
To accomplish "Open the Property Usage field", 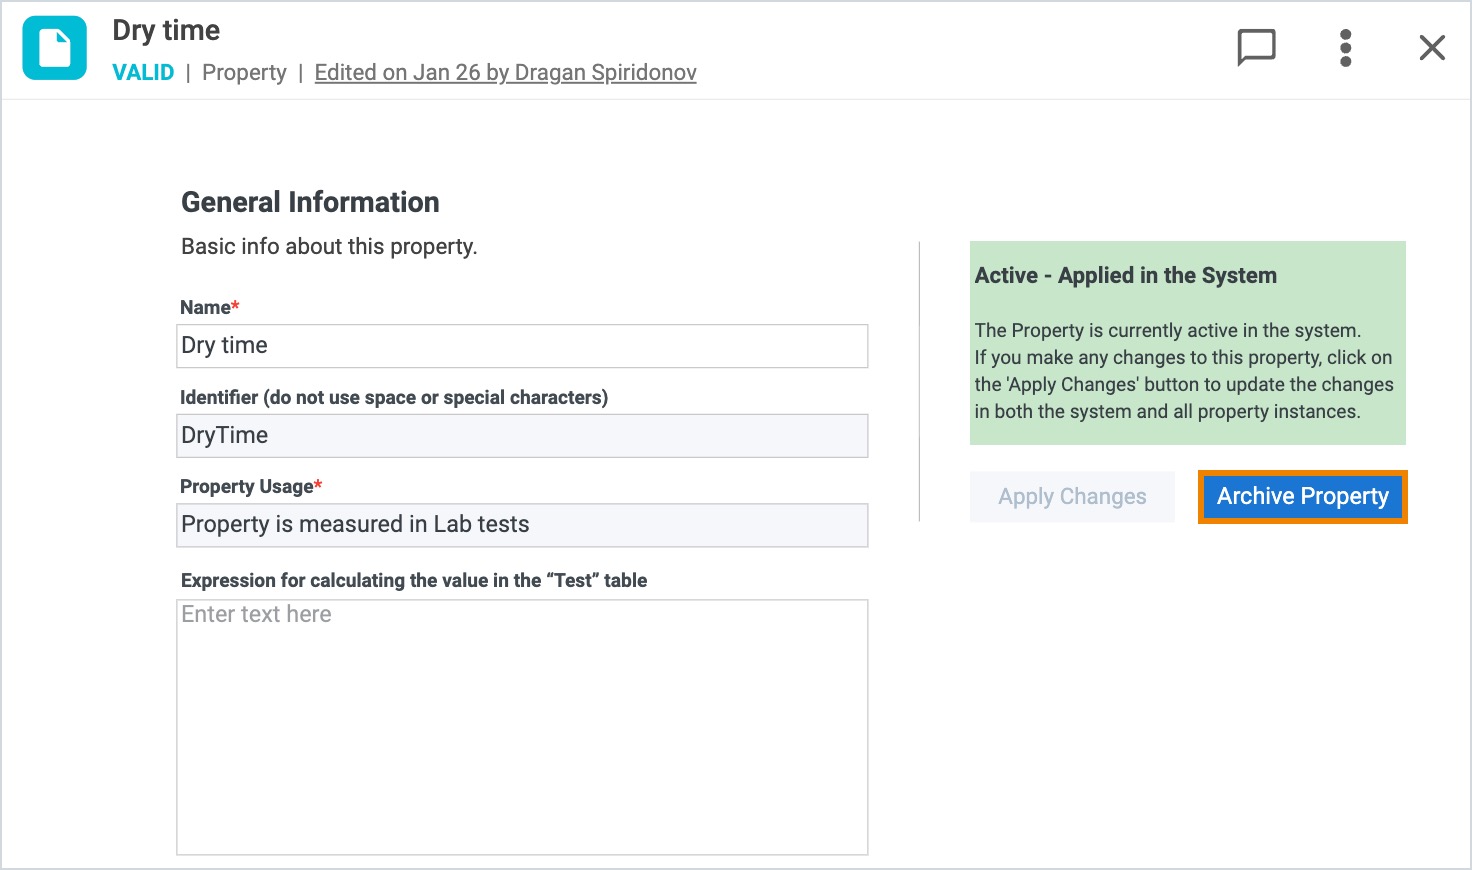I will click(x=522, y=525).
